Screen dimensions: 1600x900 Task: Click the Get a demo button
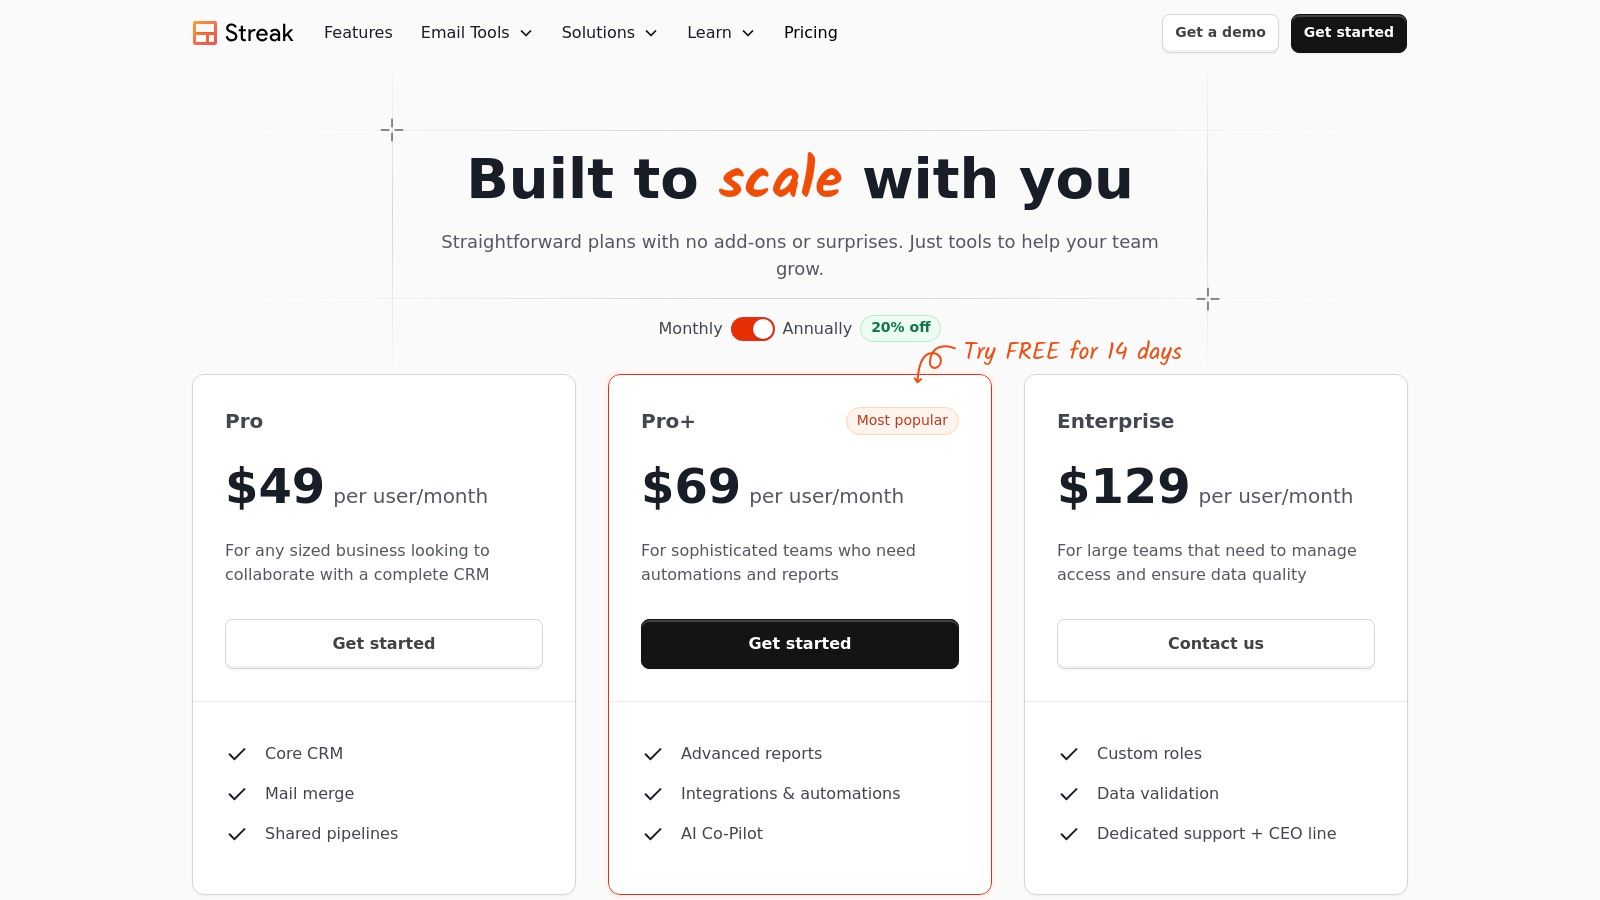coord(1220,33)
